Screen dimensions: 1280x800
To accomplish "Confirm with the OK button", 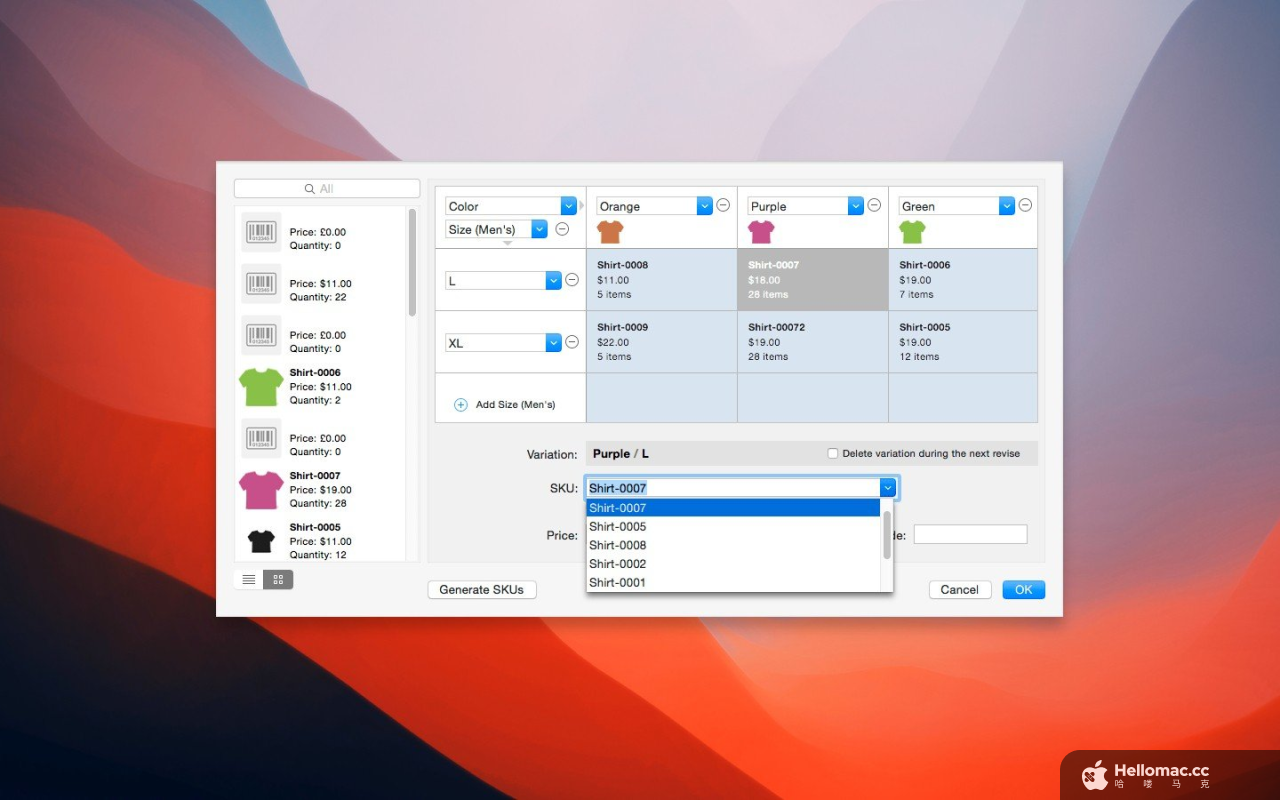I will (1024, 589).
